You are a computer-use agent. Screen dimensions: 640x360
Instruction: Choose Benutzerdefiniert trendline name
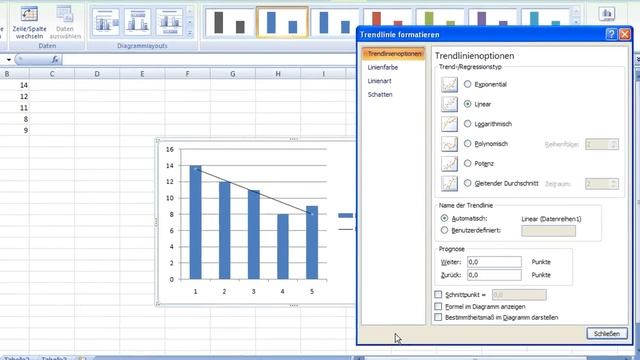click(x=444, y=230)
